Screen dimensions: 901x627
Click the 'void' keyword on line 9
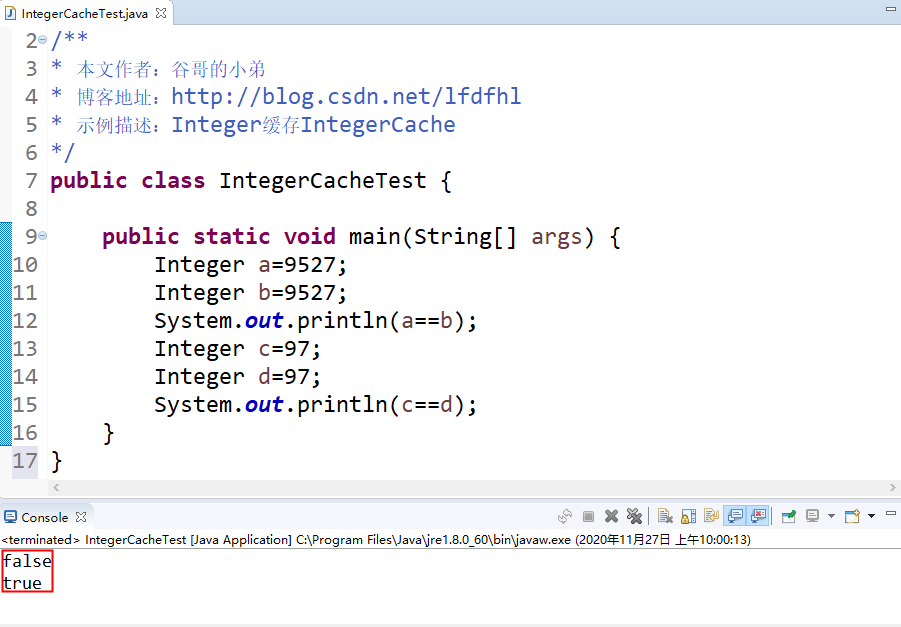(x=310, y=237)
